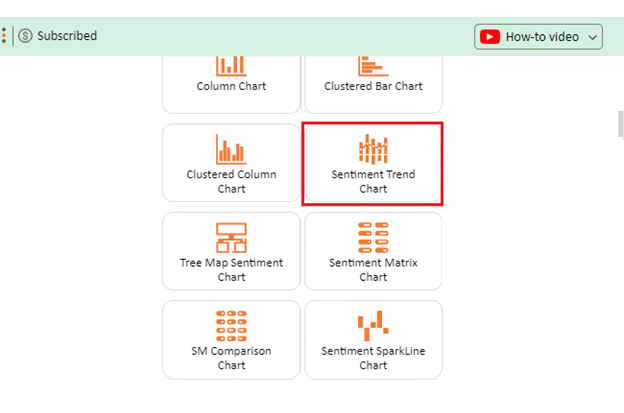Choose the Clustered Column Chart icon
Image resolution: width=624 pixels, height=413 pixels.
coord(231,149)
